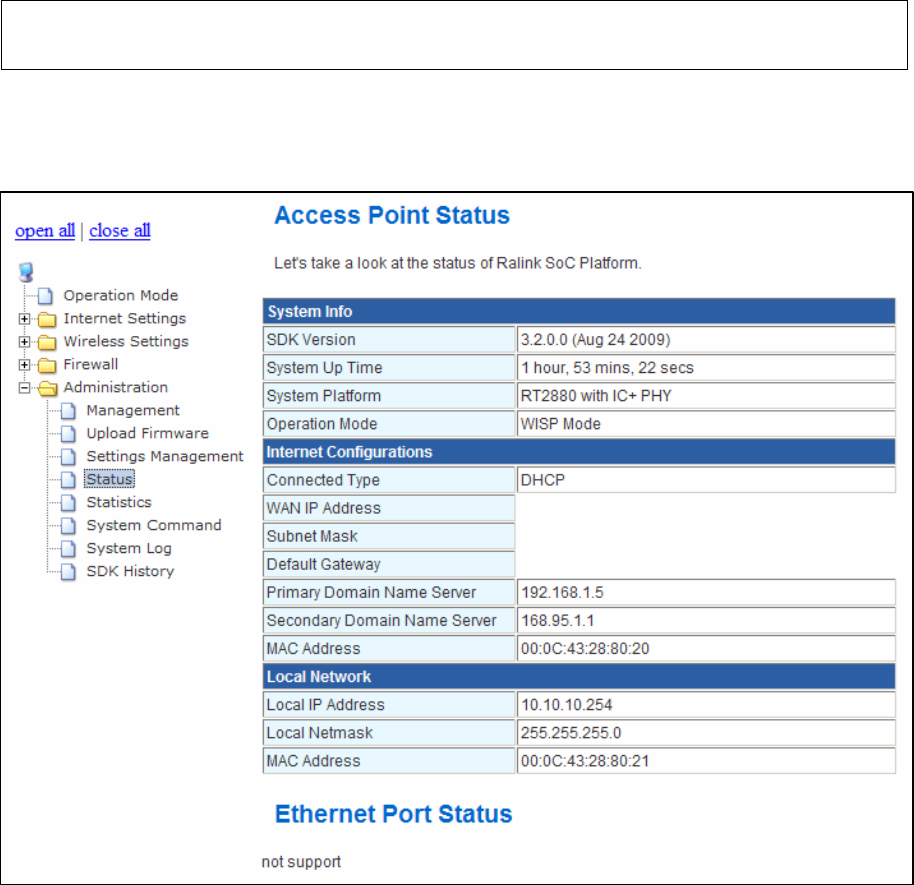Click the Wireless Settings folder icon
Image resolution: width=914 pixels, height=885 pixels.
(x=47, y=342)
